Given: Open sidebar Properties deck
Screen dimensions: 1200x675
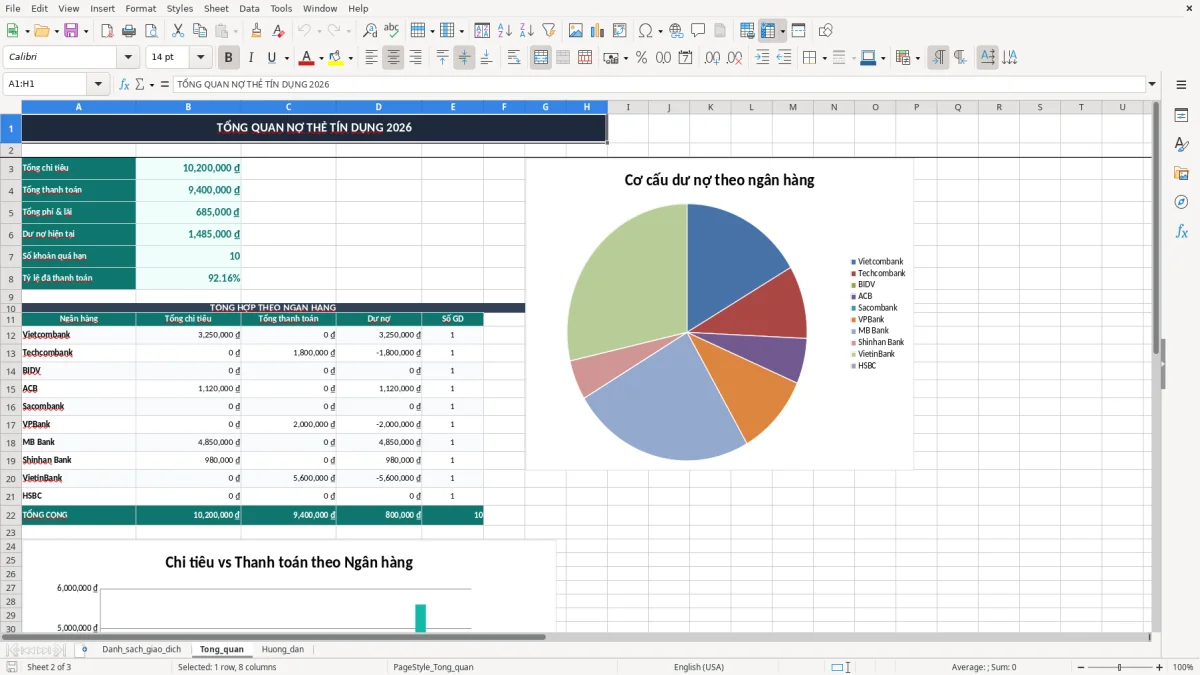Looking at the screenshot, I should [x=1181, y=115].
